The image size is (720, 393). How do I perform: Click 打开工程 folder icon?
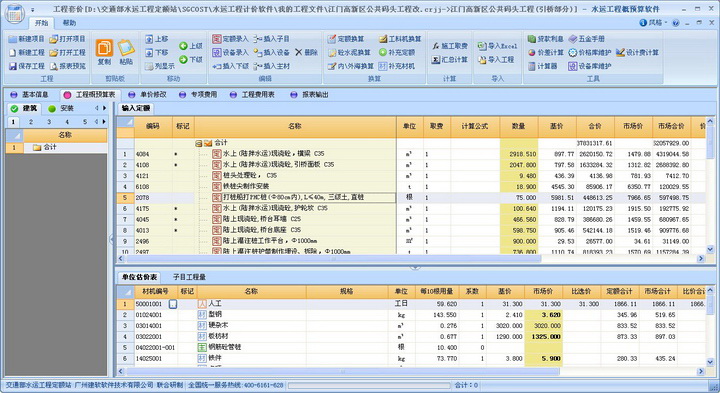pyautogui.click(x=53, y=53)
